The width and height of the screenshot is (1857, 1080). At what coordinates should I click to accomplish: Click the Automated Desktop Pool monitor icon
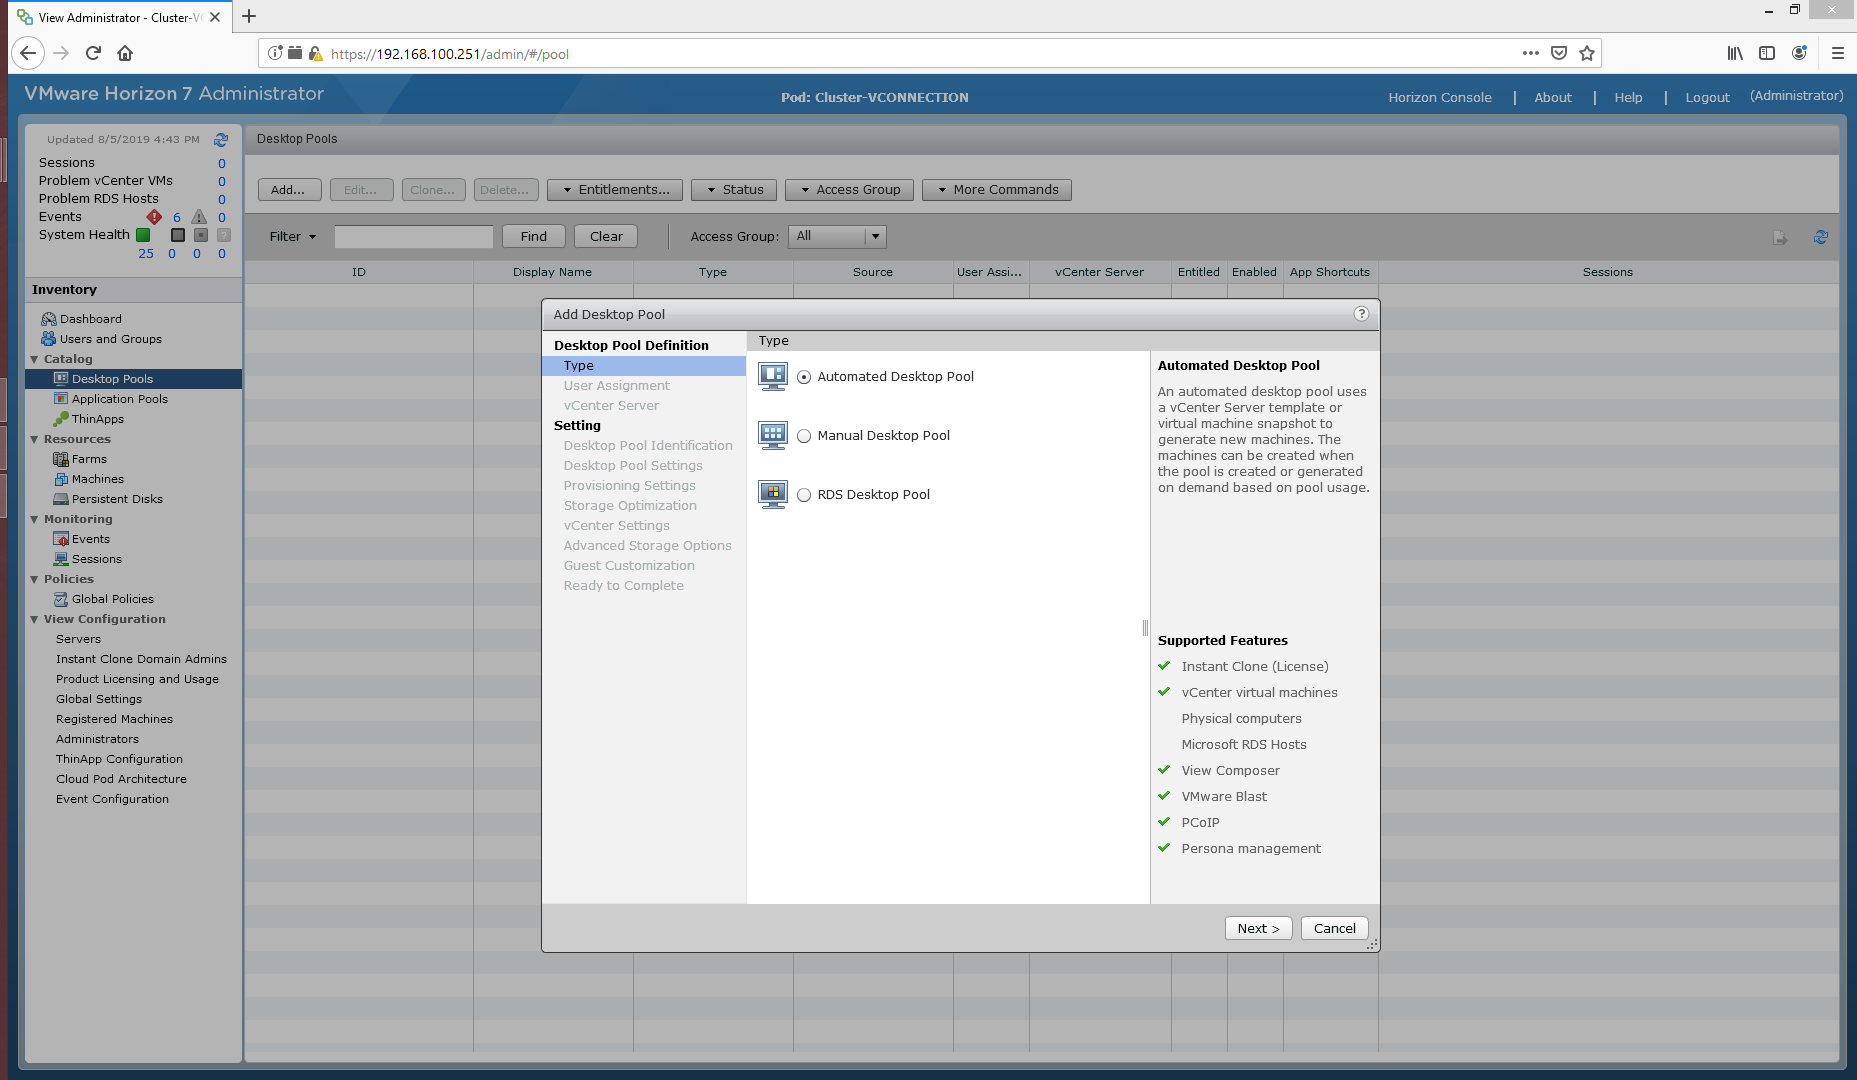pos(772,377)
